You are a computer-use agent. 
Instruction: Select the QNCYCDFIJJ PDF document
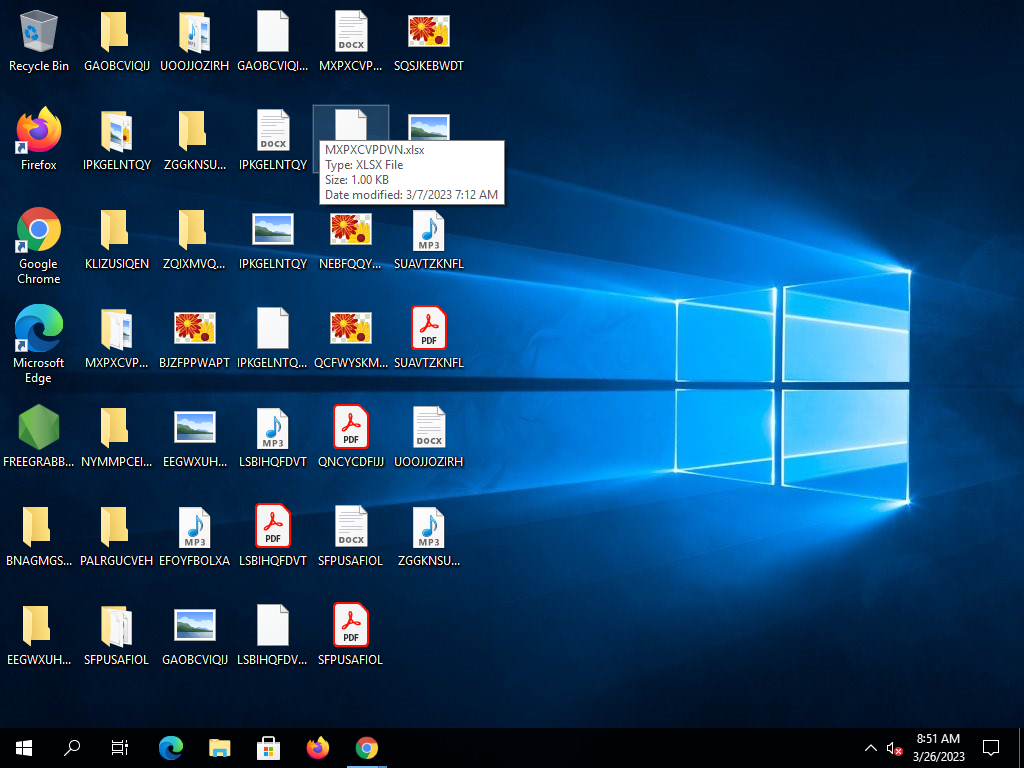click(x=351, y=428)
